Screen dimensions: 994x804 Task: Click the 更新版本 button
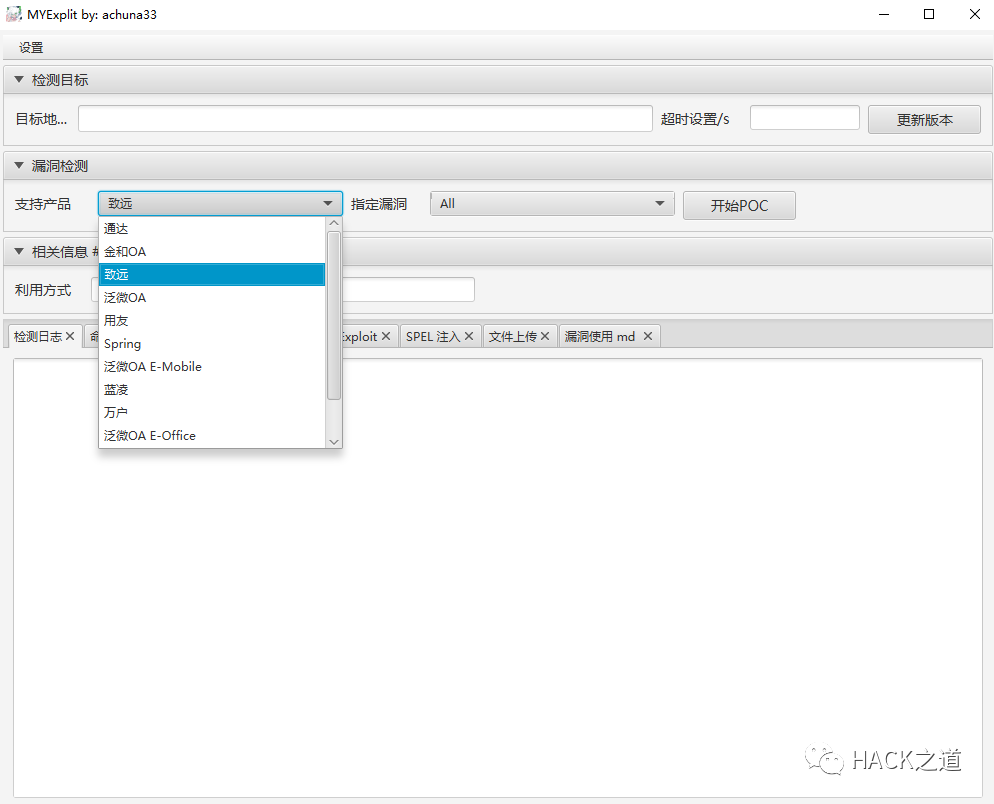924,120
